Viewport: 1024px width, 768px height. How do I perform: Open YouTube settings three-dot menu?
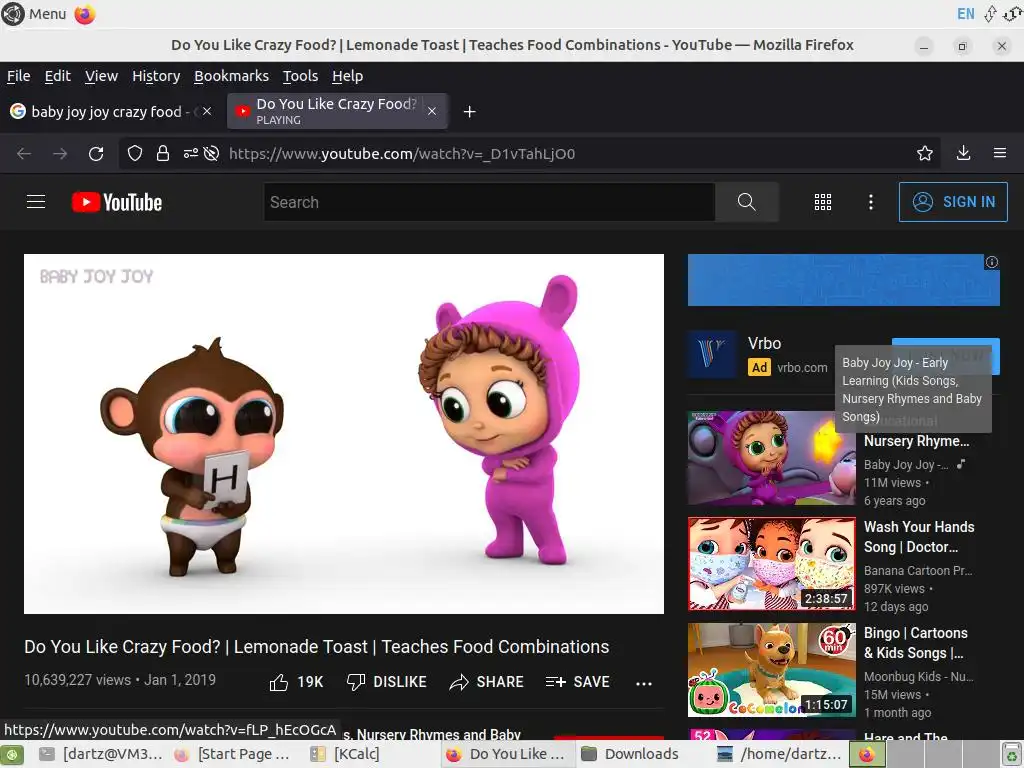pos(871,202)
